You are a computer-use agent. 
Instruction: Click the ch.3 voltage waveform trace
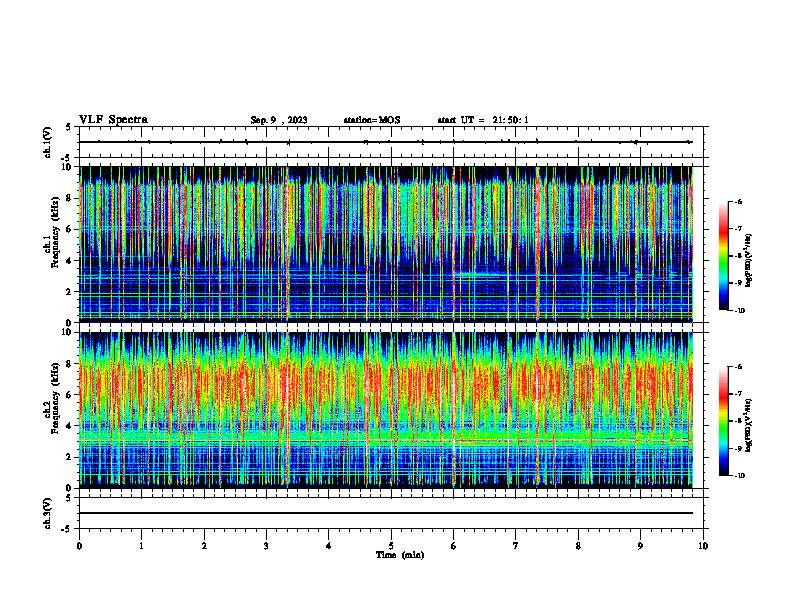pyautogui.click(x=386, y=513)
